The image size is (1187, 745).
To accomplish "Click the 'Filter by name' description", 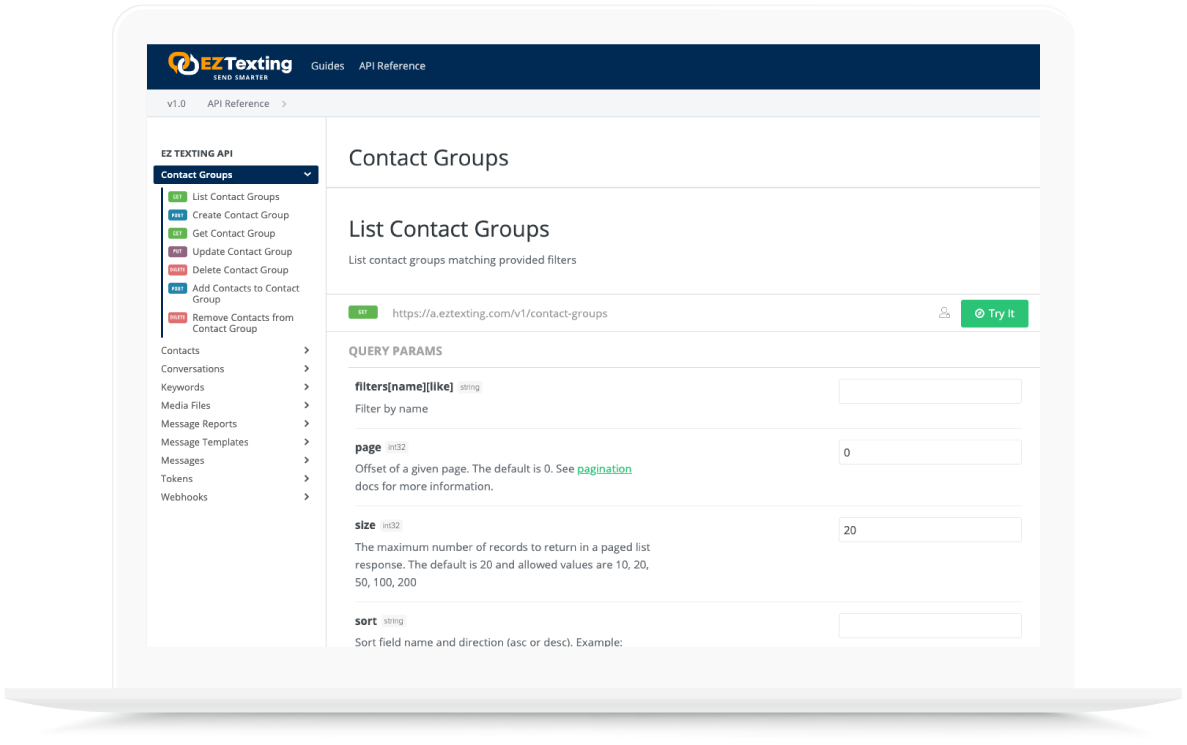I will 391,409.
